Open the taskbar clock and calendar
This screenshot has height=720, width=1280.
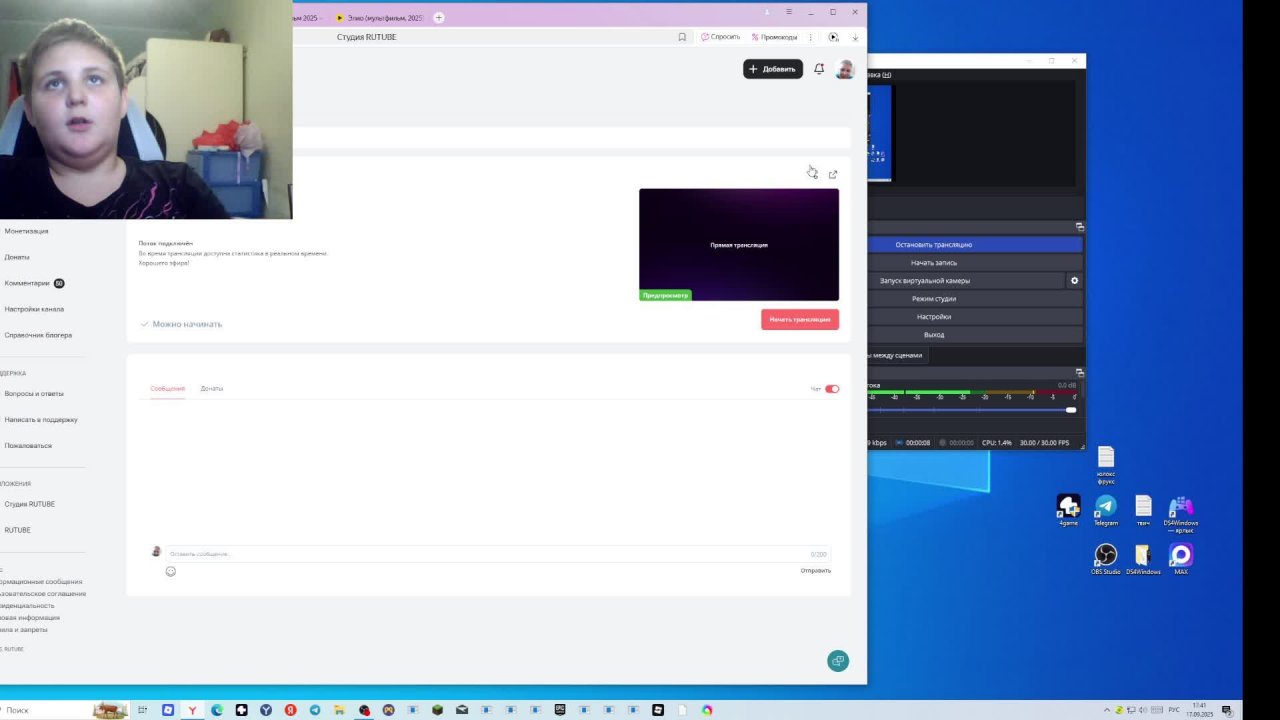tap(1200, 710)
